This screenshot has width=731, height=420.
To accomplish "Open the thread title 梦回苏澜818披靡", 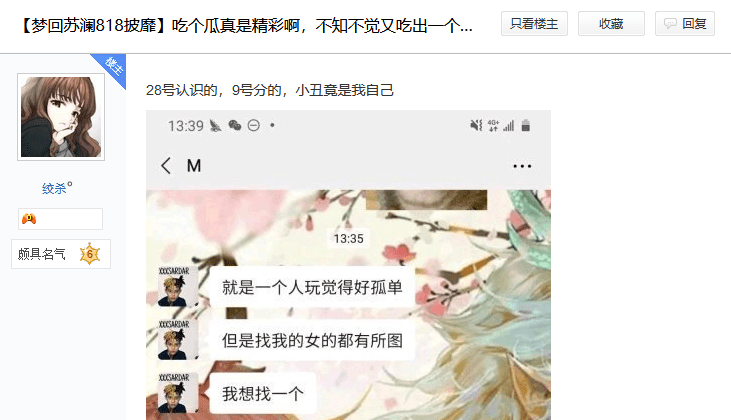I will coord(245,25).
